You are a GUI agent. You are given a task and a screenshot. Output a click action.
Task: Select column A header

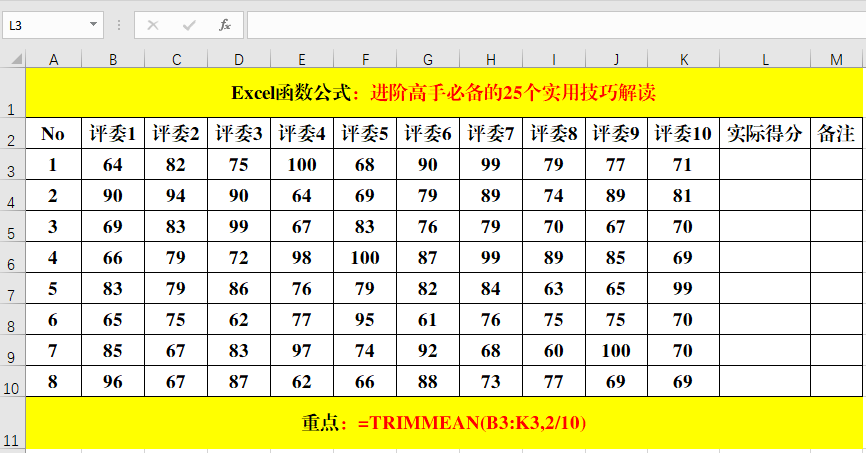[54, 59]
